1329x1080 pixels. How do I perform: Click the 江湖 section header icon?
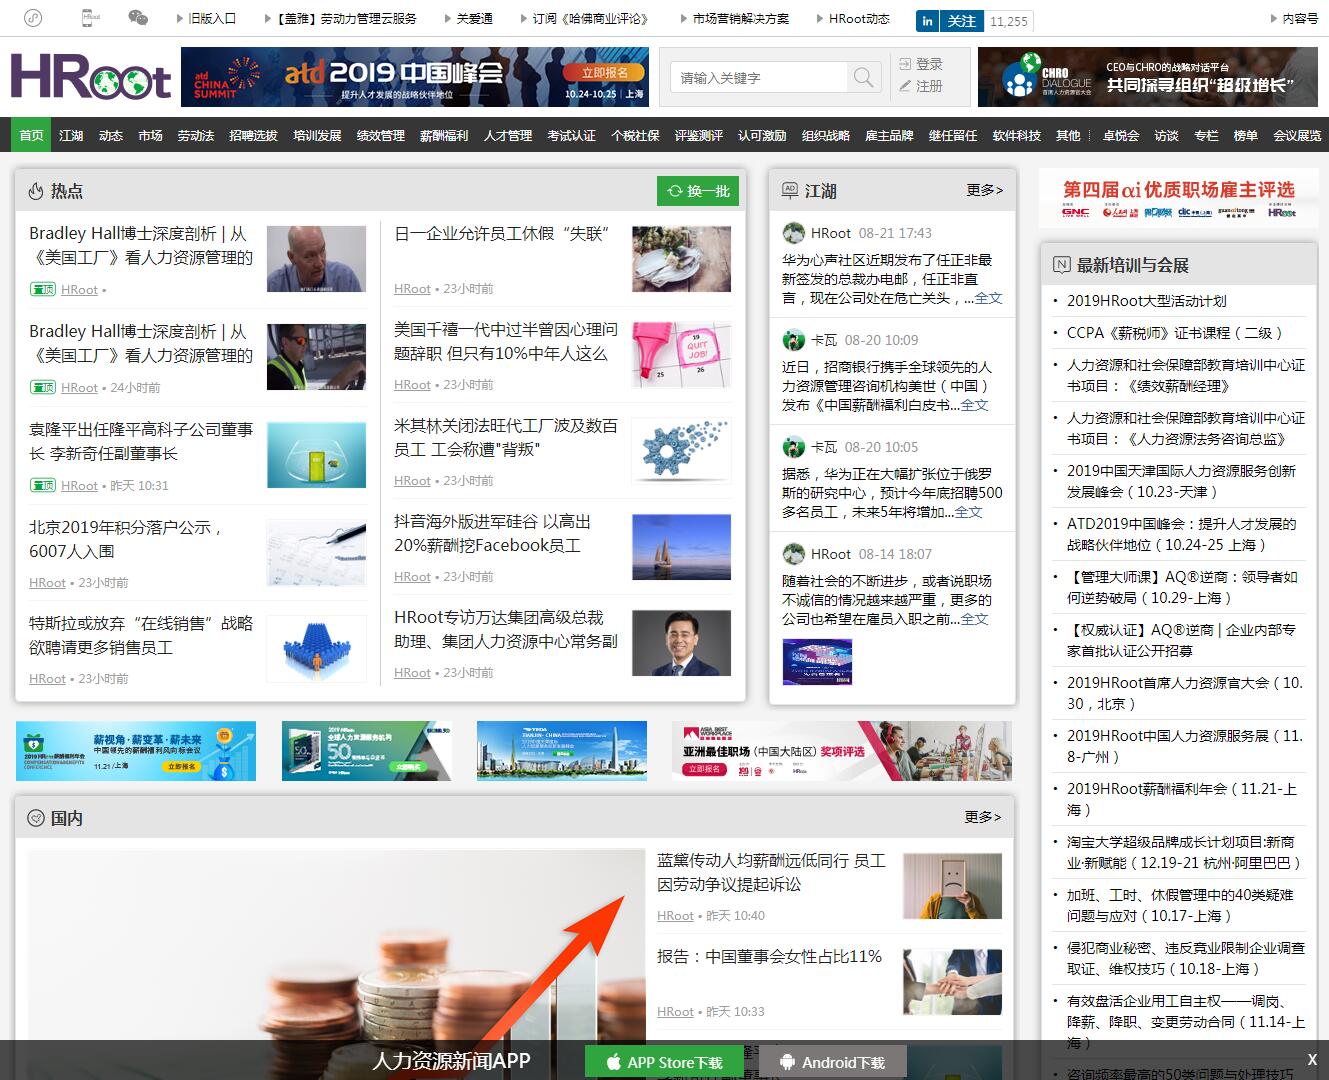[x=790, y=190]
